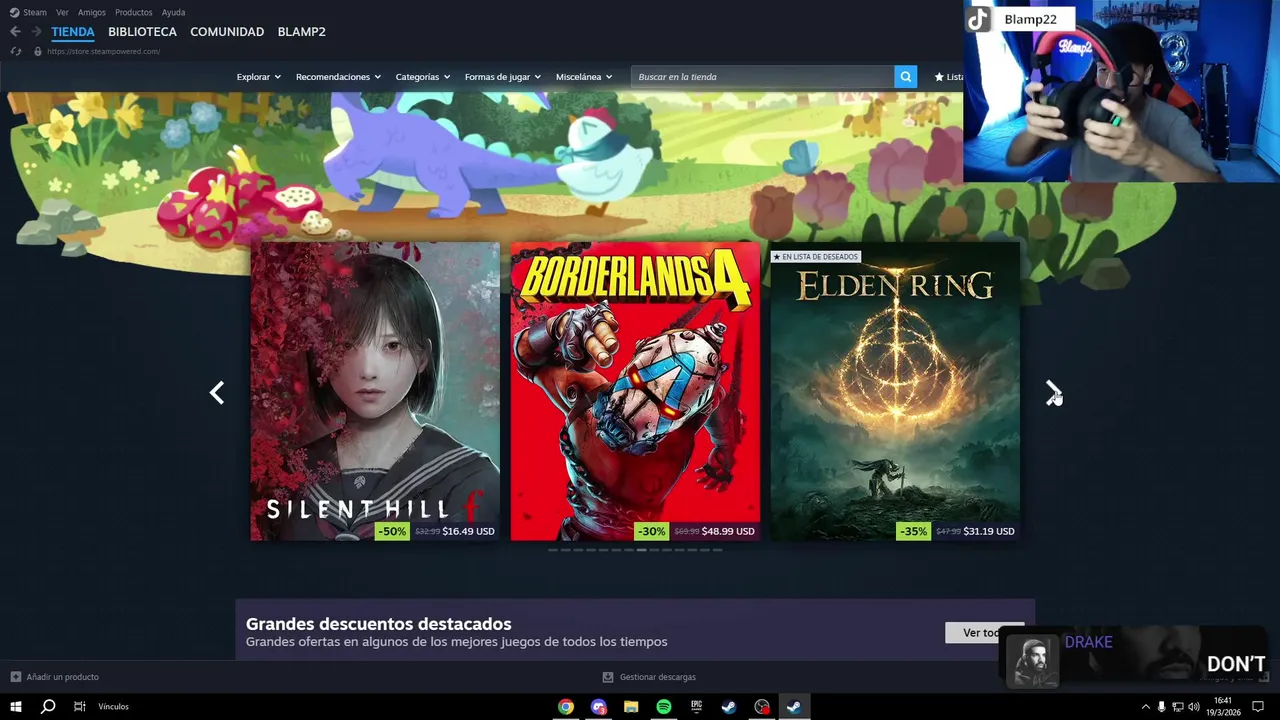Open the Ver menu
The image size is (1280, 720).
point(62,12)
